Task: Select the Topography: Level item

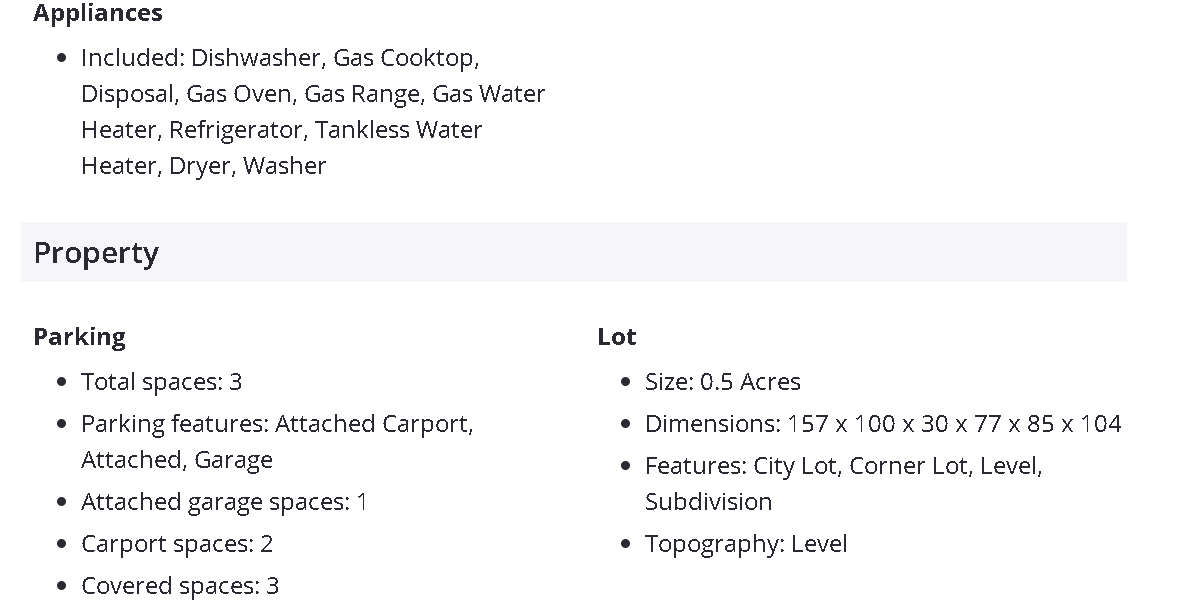Action: click(746, 544)
